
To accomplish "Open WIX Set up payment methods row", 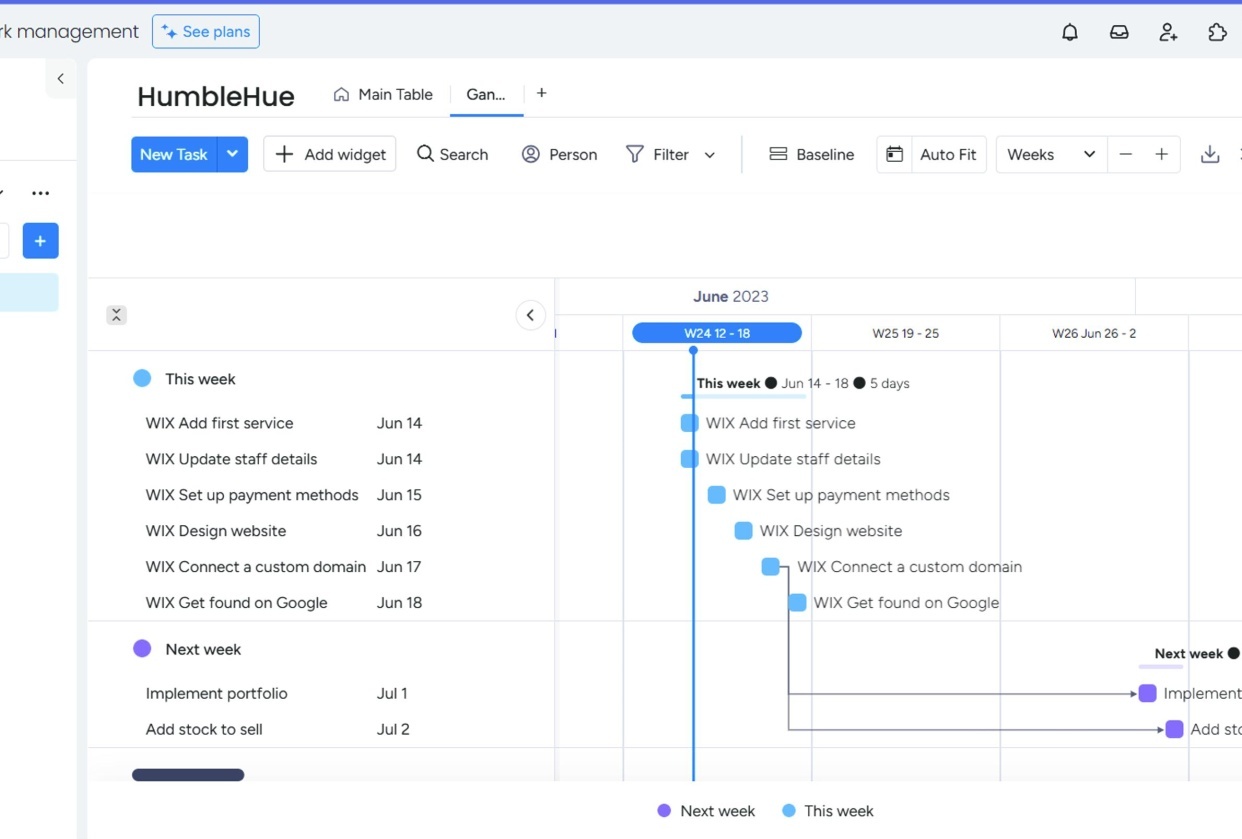I will (x=252, y=495).
